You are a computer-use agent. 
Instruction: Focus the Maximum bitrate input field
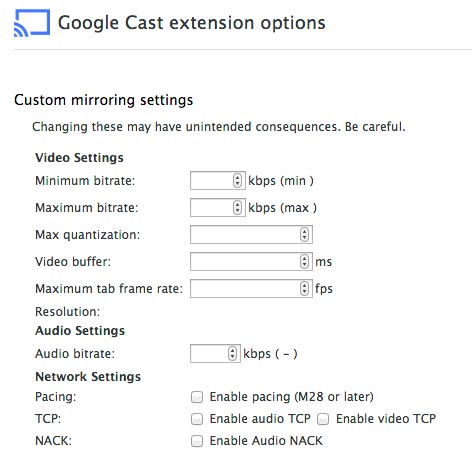coord(218,208)
